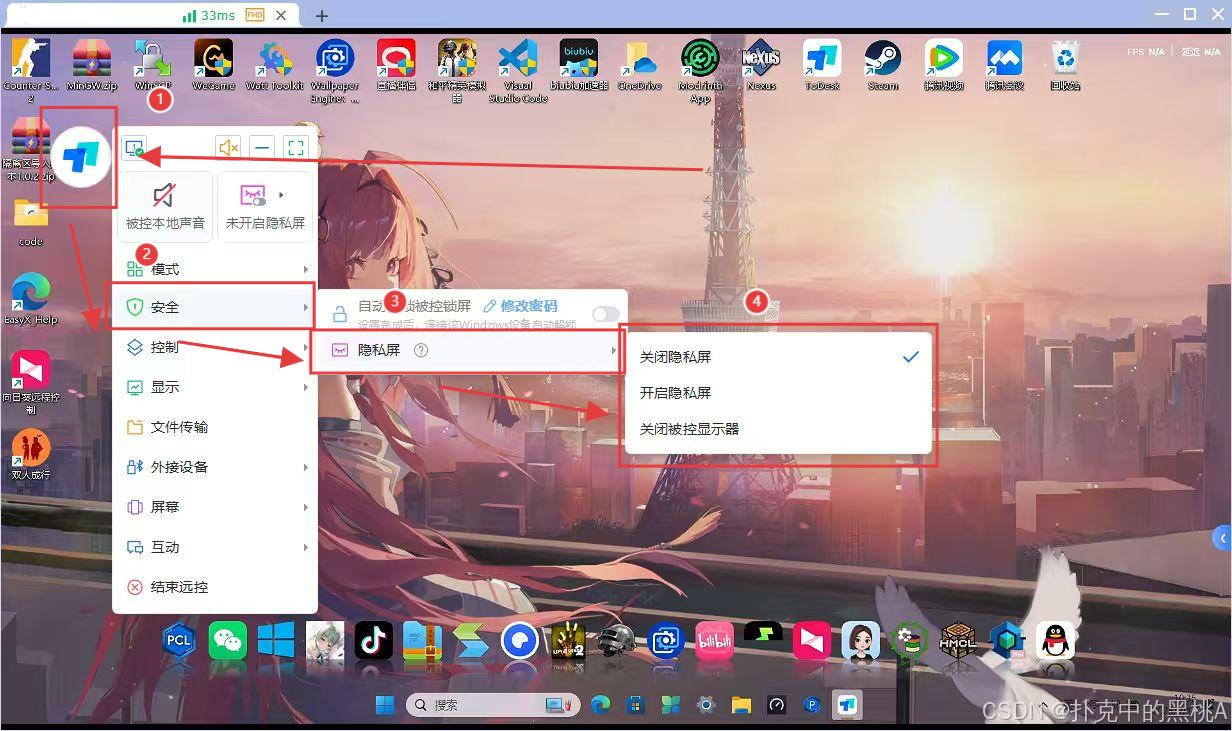The height and width of the screenshot is (731, 1232).
Task: Click the screen status icon with green check
Action: pos(134,148)
